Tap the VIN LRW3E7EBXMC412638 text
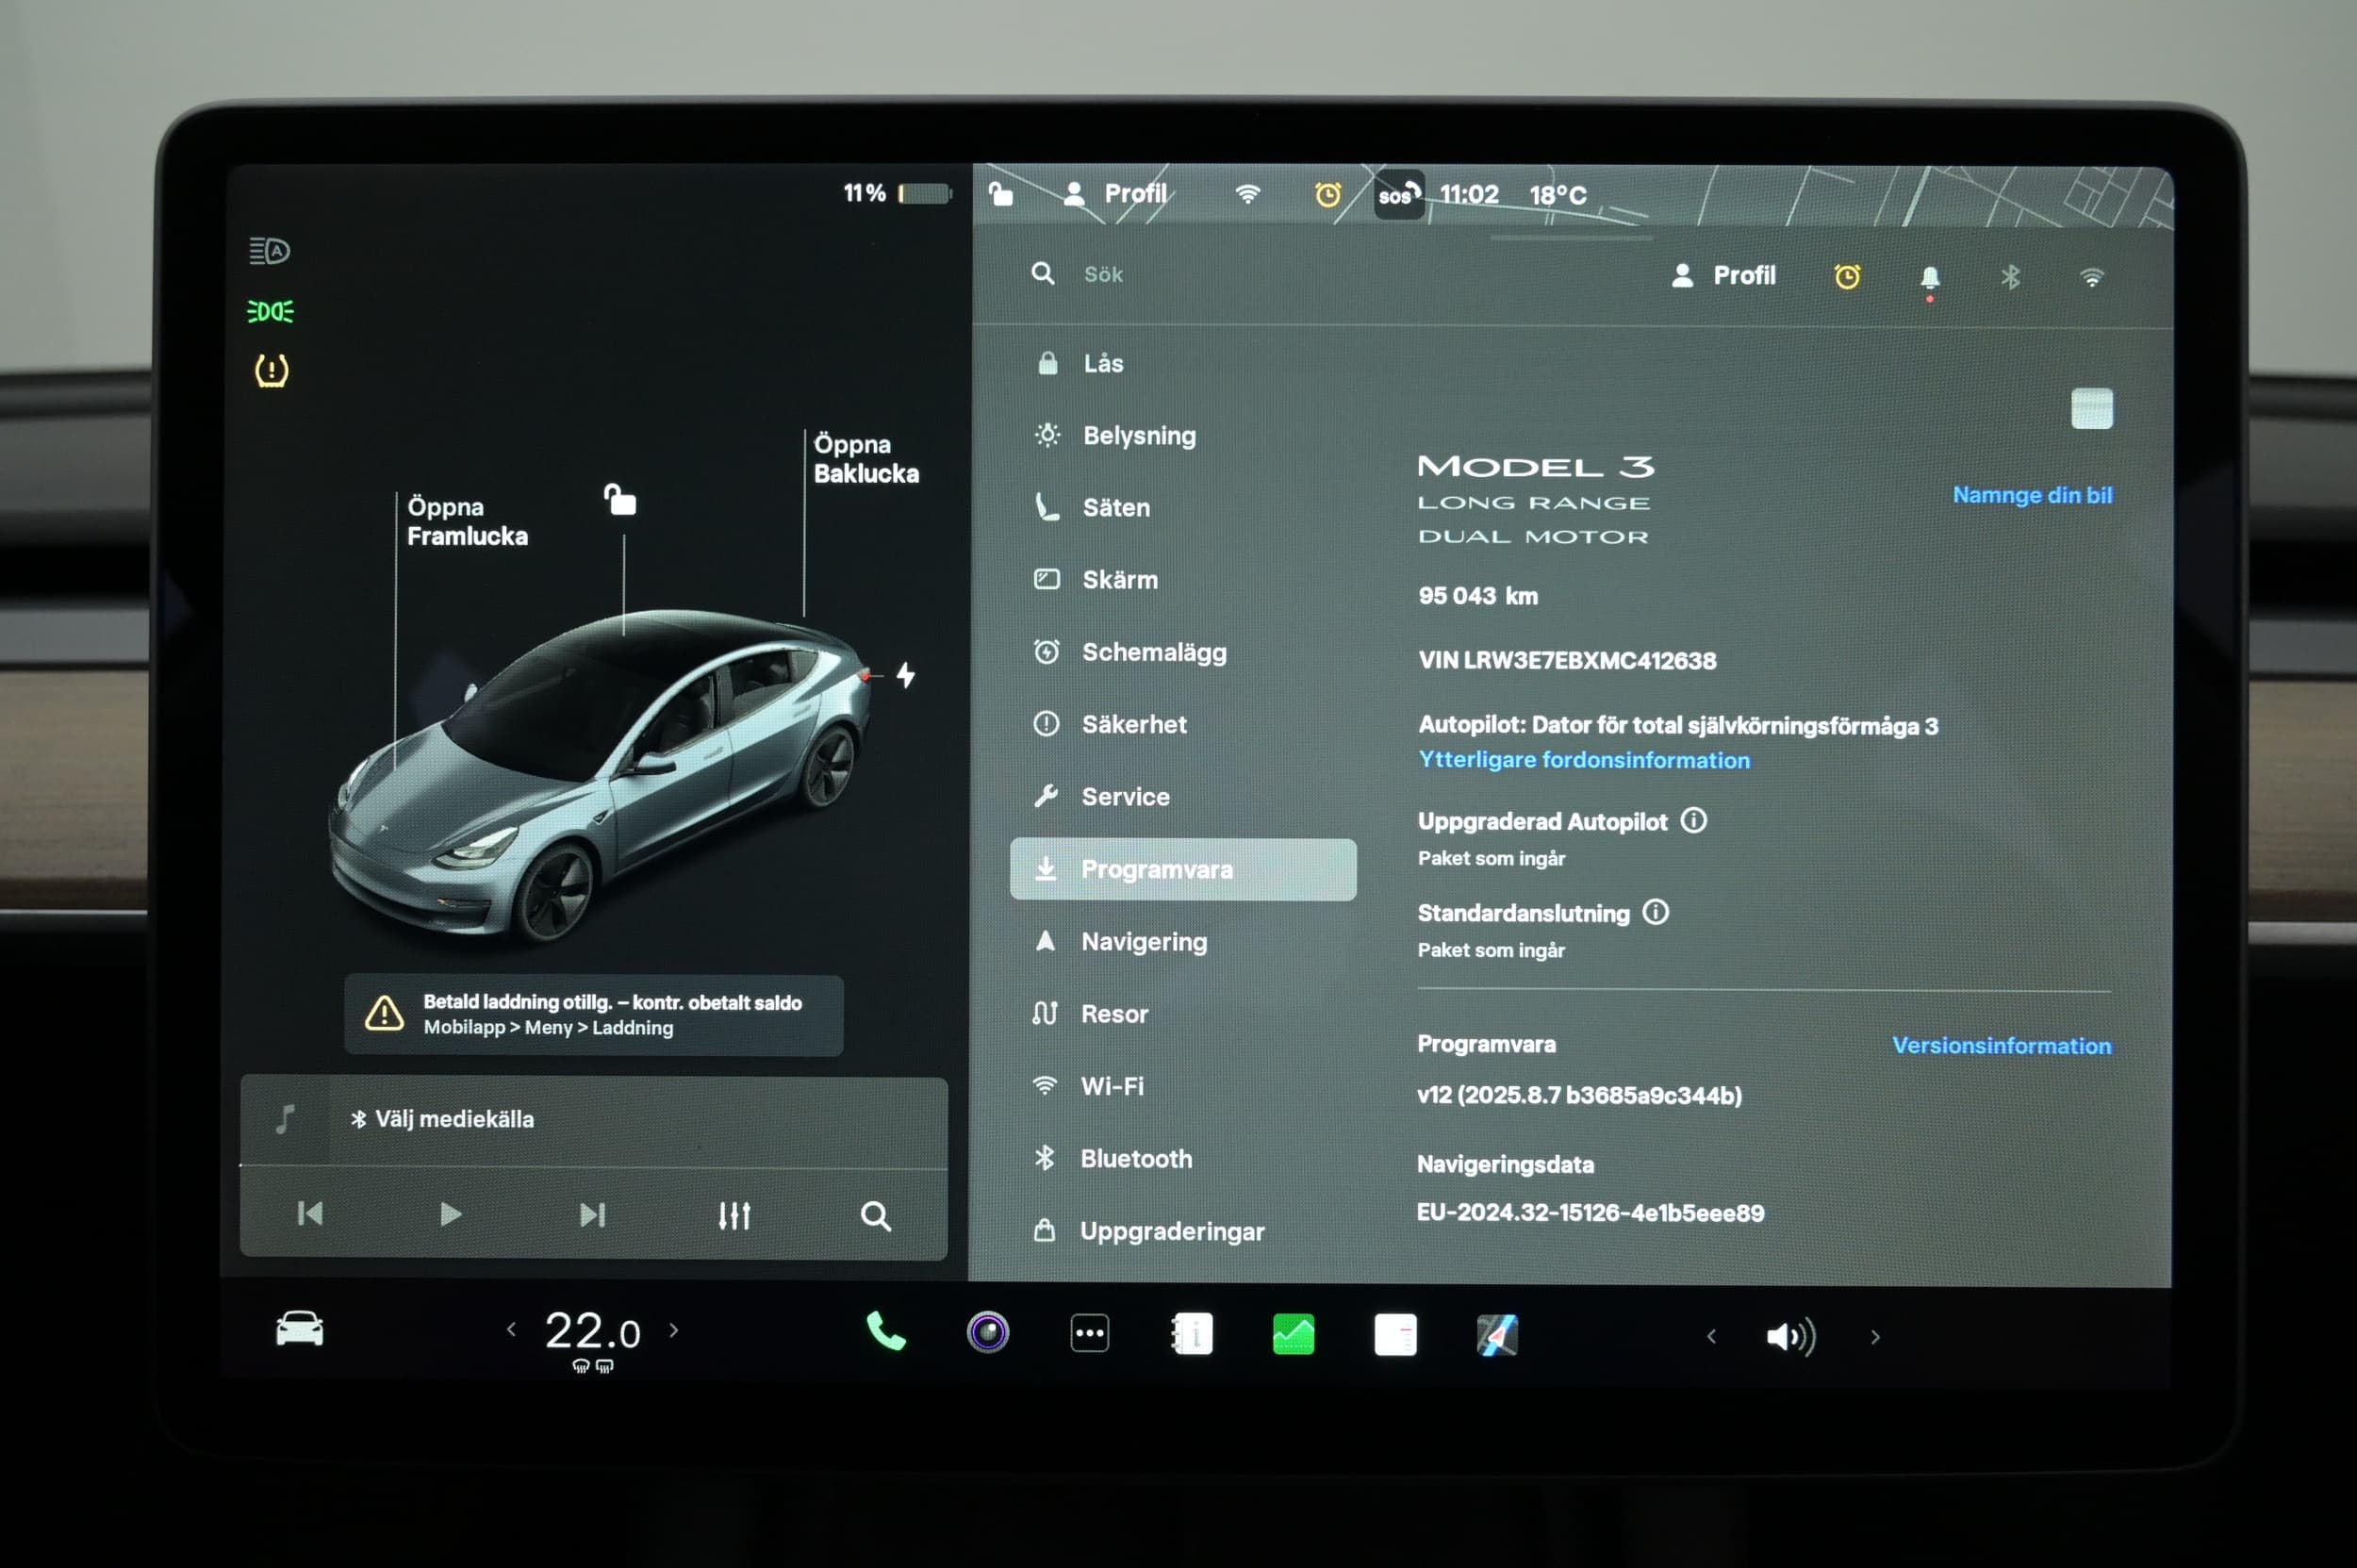 pos(1567,660)
